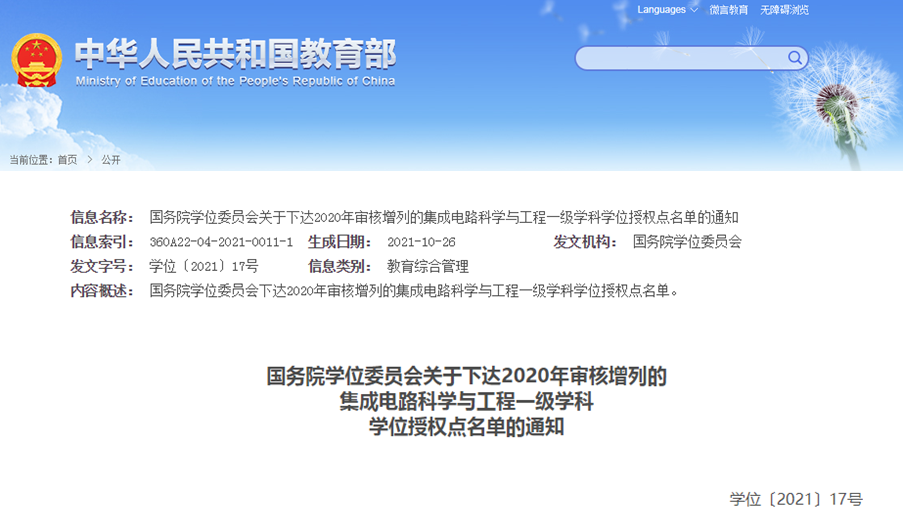Click the 生成日期 label
This screenshot has width=903, height=522.
coord(340,242)
